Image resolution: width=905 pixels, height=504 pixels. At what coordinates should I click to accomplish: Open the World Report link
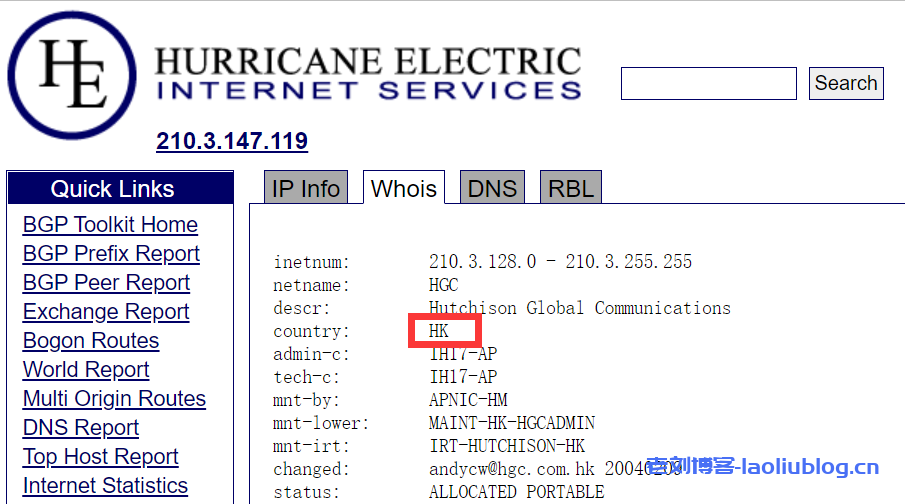pyautogui.click(x=86, y=370)
